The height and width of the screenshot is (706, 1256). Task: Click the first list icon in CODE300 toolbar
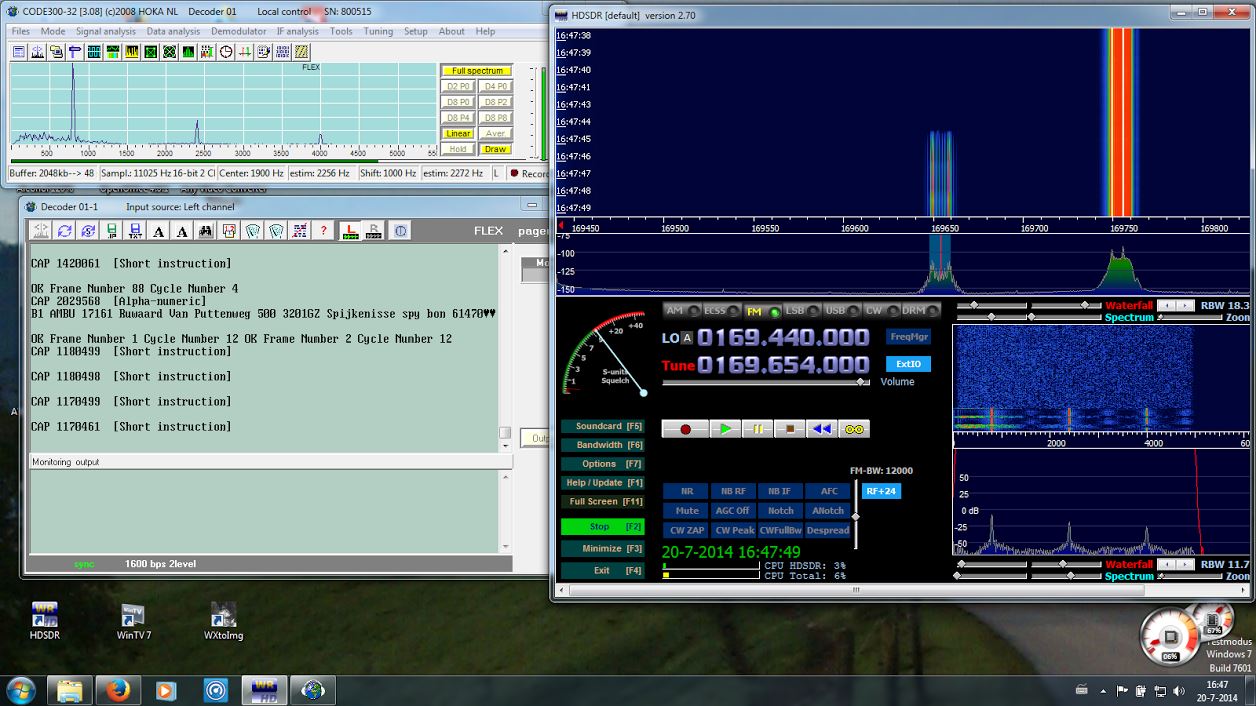pyautogui.click(x=19, y=52)
